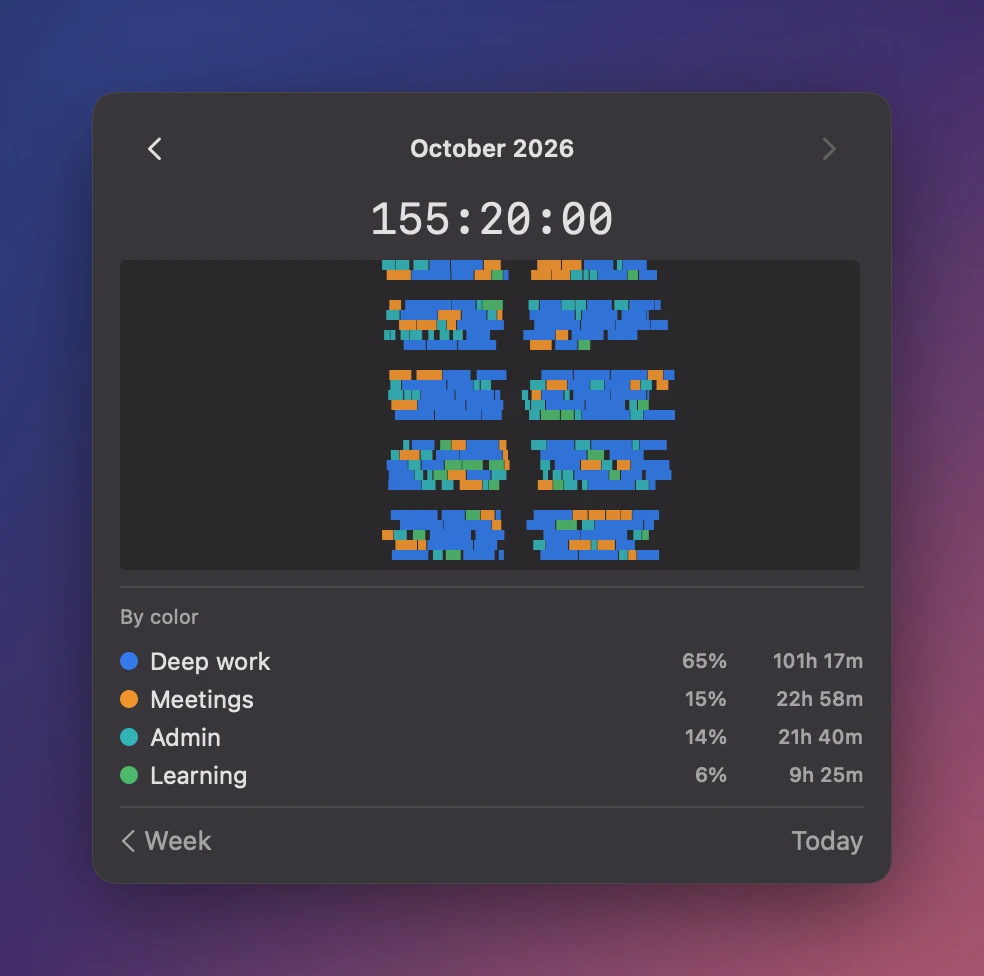Click the 22h 58m duration value
The height and width of the screenshot is (976, 984).
820,699
